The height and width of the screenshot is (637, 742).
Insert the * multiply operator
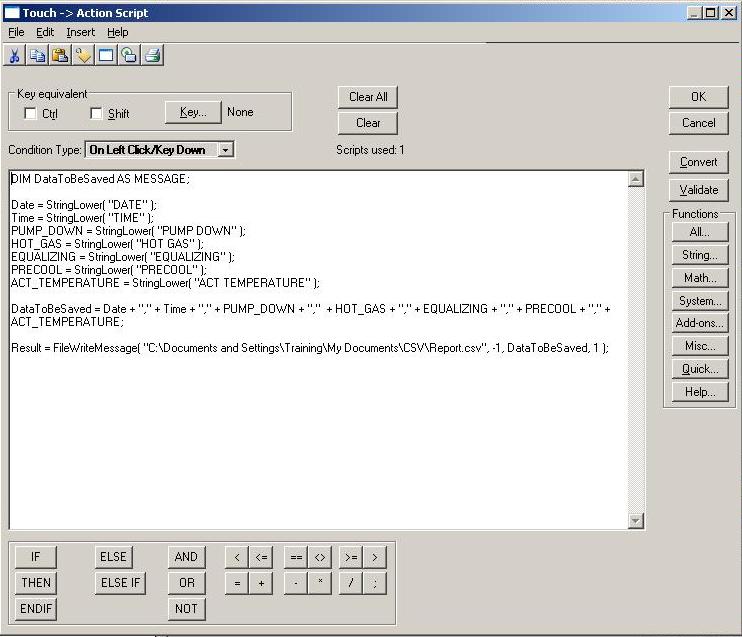(x=320, y=583)
